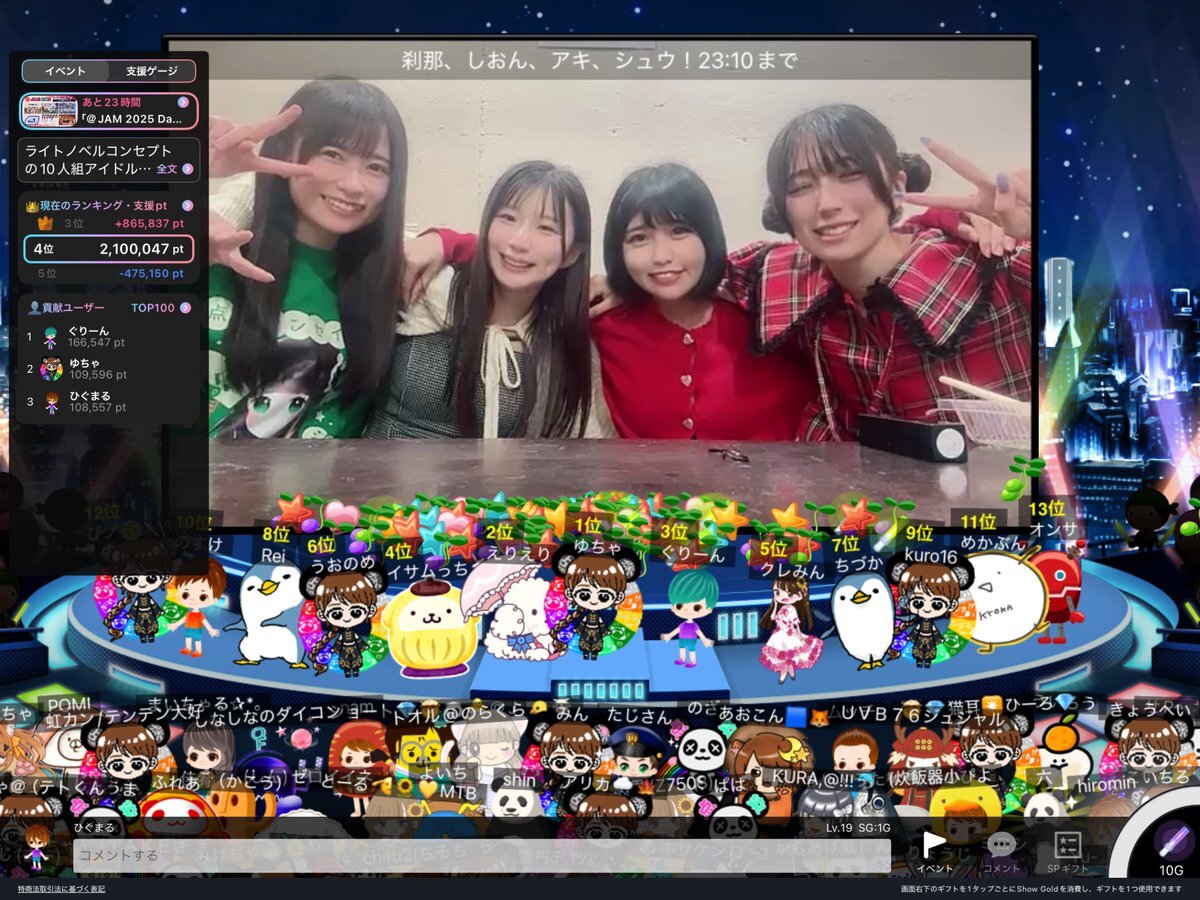Open event details arrow next to あと23時間
Viewport: 1200px width, 900px height.
(184, 102)
